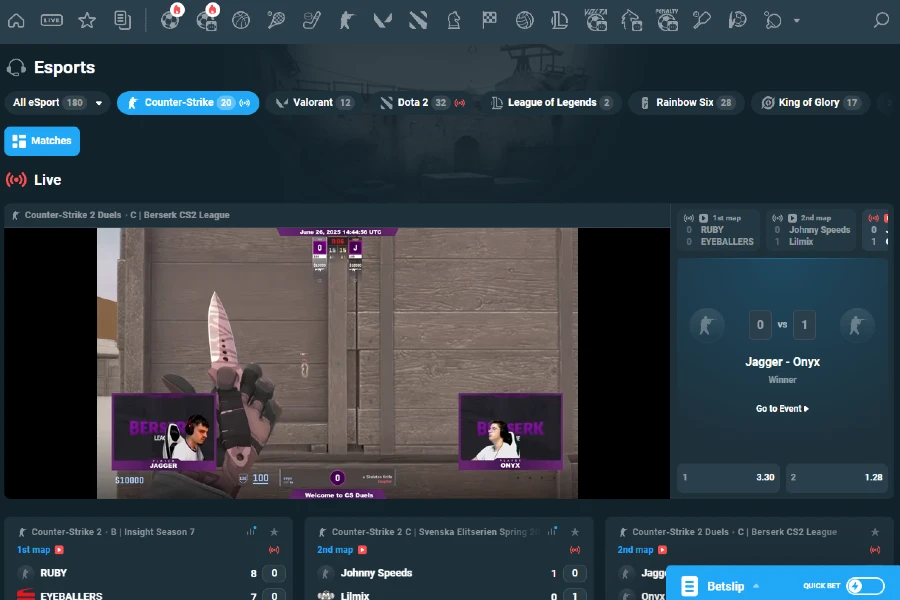900x600 pixels.
Task: Favorite the RUBY vs EYEBALLERS match with its star
Action: (x=275, y=531)
